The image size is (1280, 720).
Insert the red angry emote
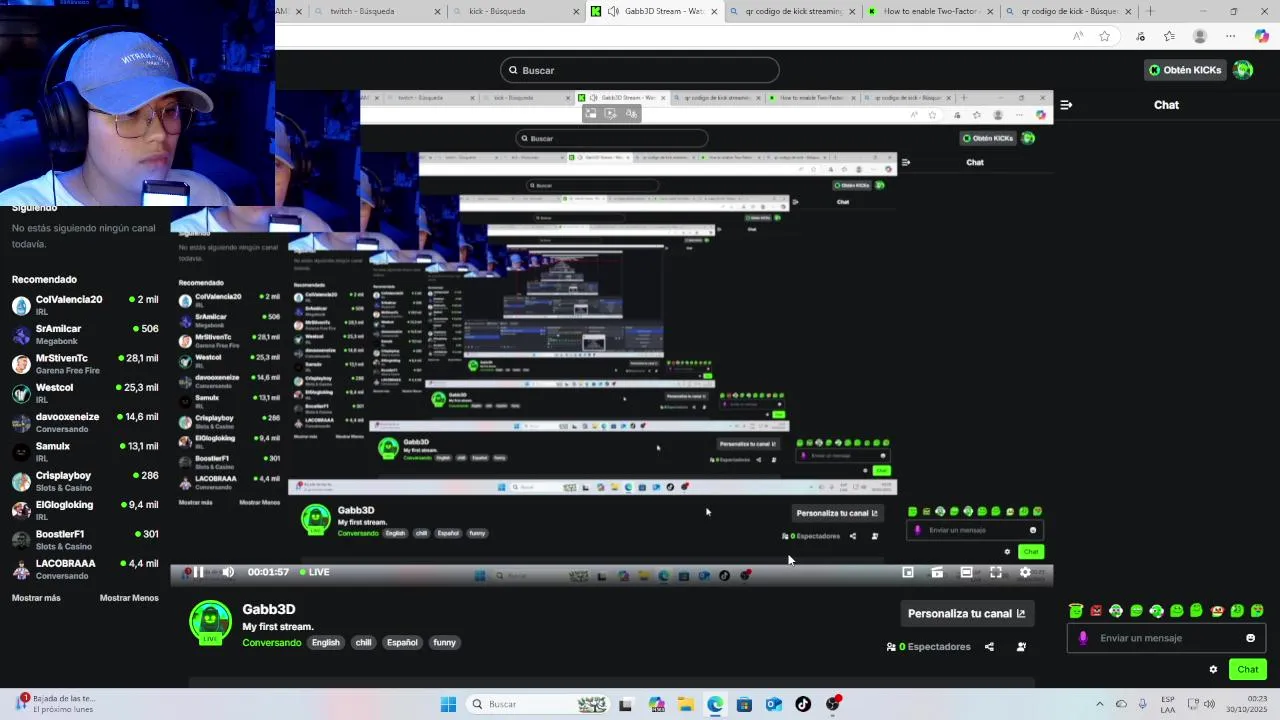1096,610
